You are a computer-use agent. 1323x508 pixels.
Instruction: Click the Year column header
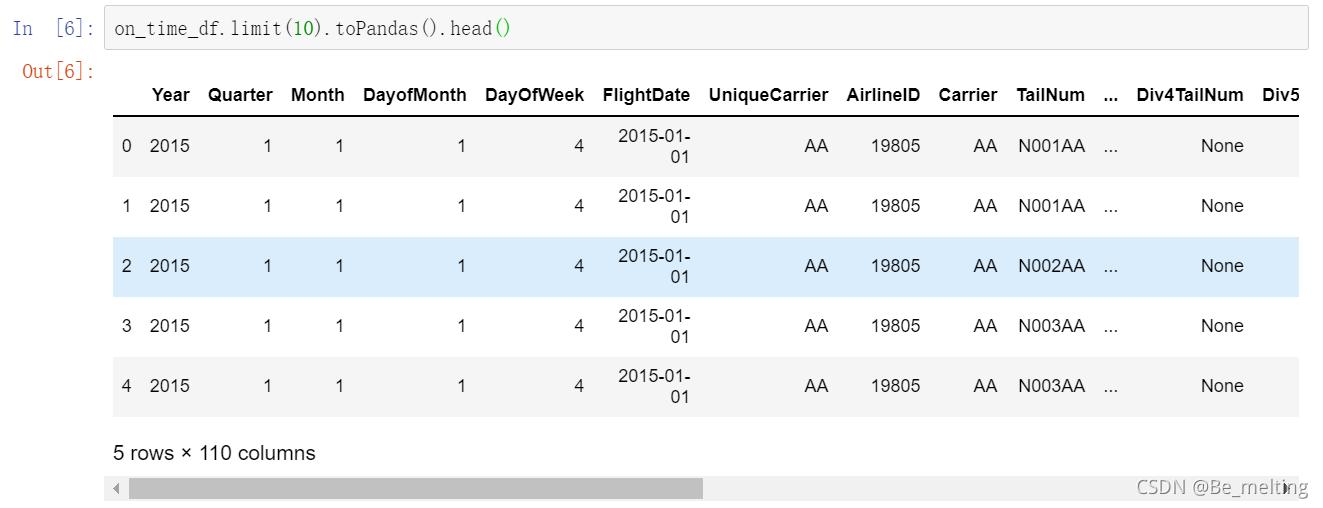point(170,95)
